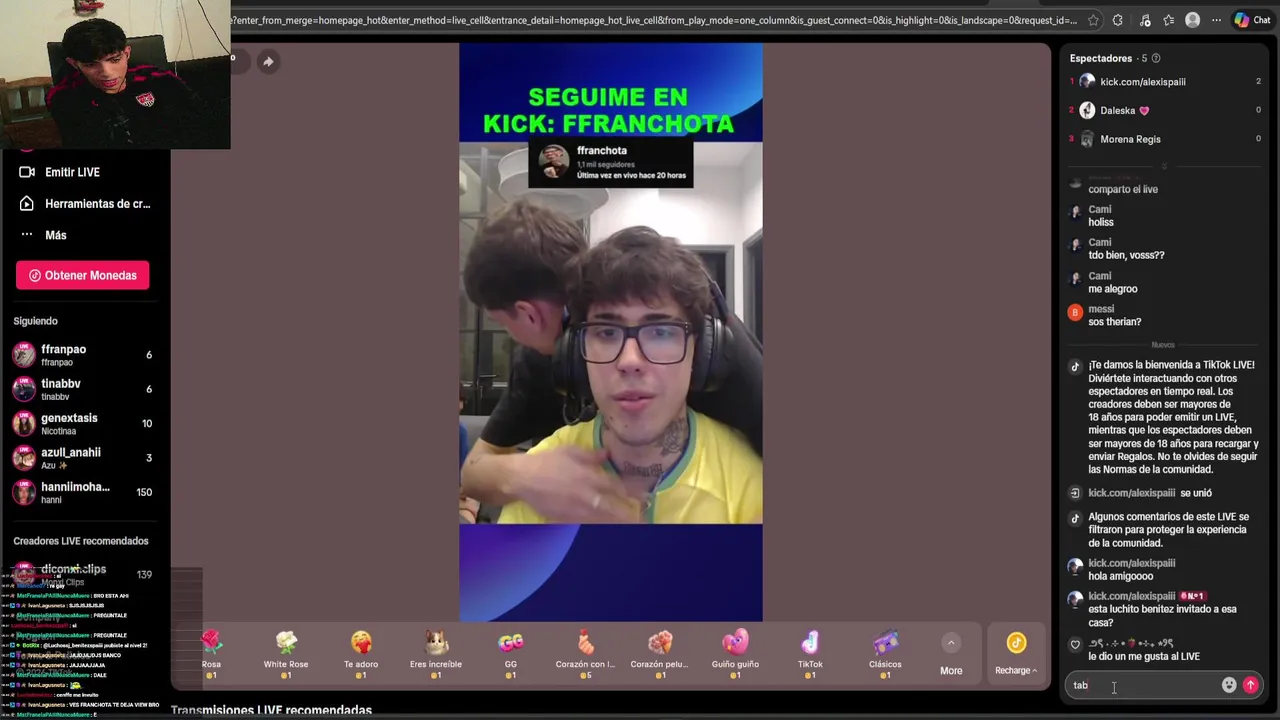1280x720 pixels.
Task: Open Herramientas de creador in the sidebar
Action: pos(85,203)
